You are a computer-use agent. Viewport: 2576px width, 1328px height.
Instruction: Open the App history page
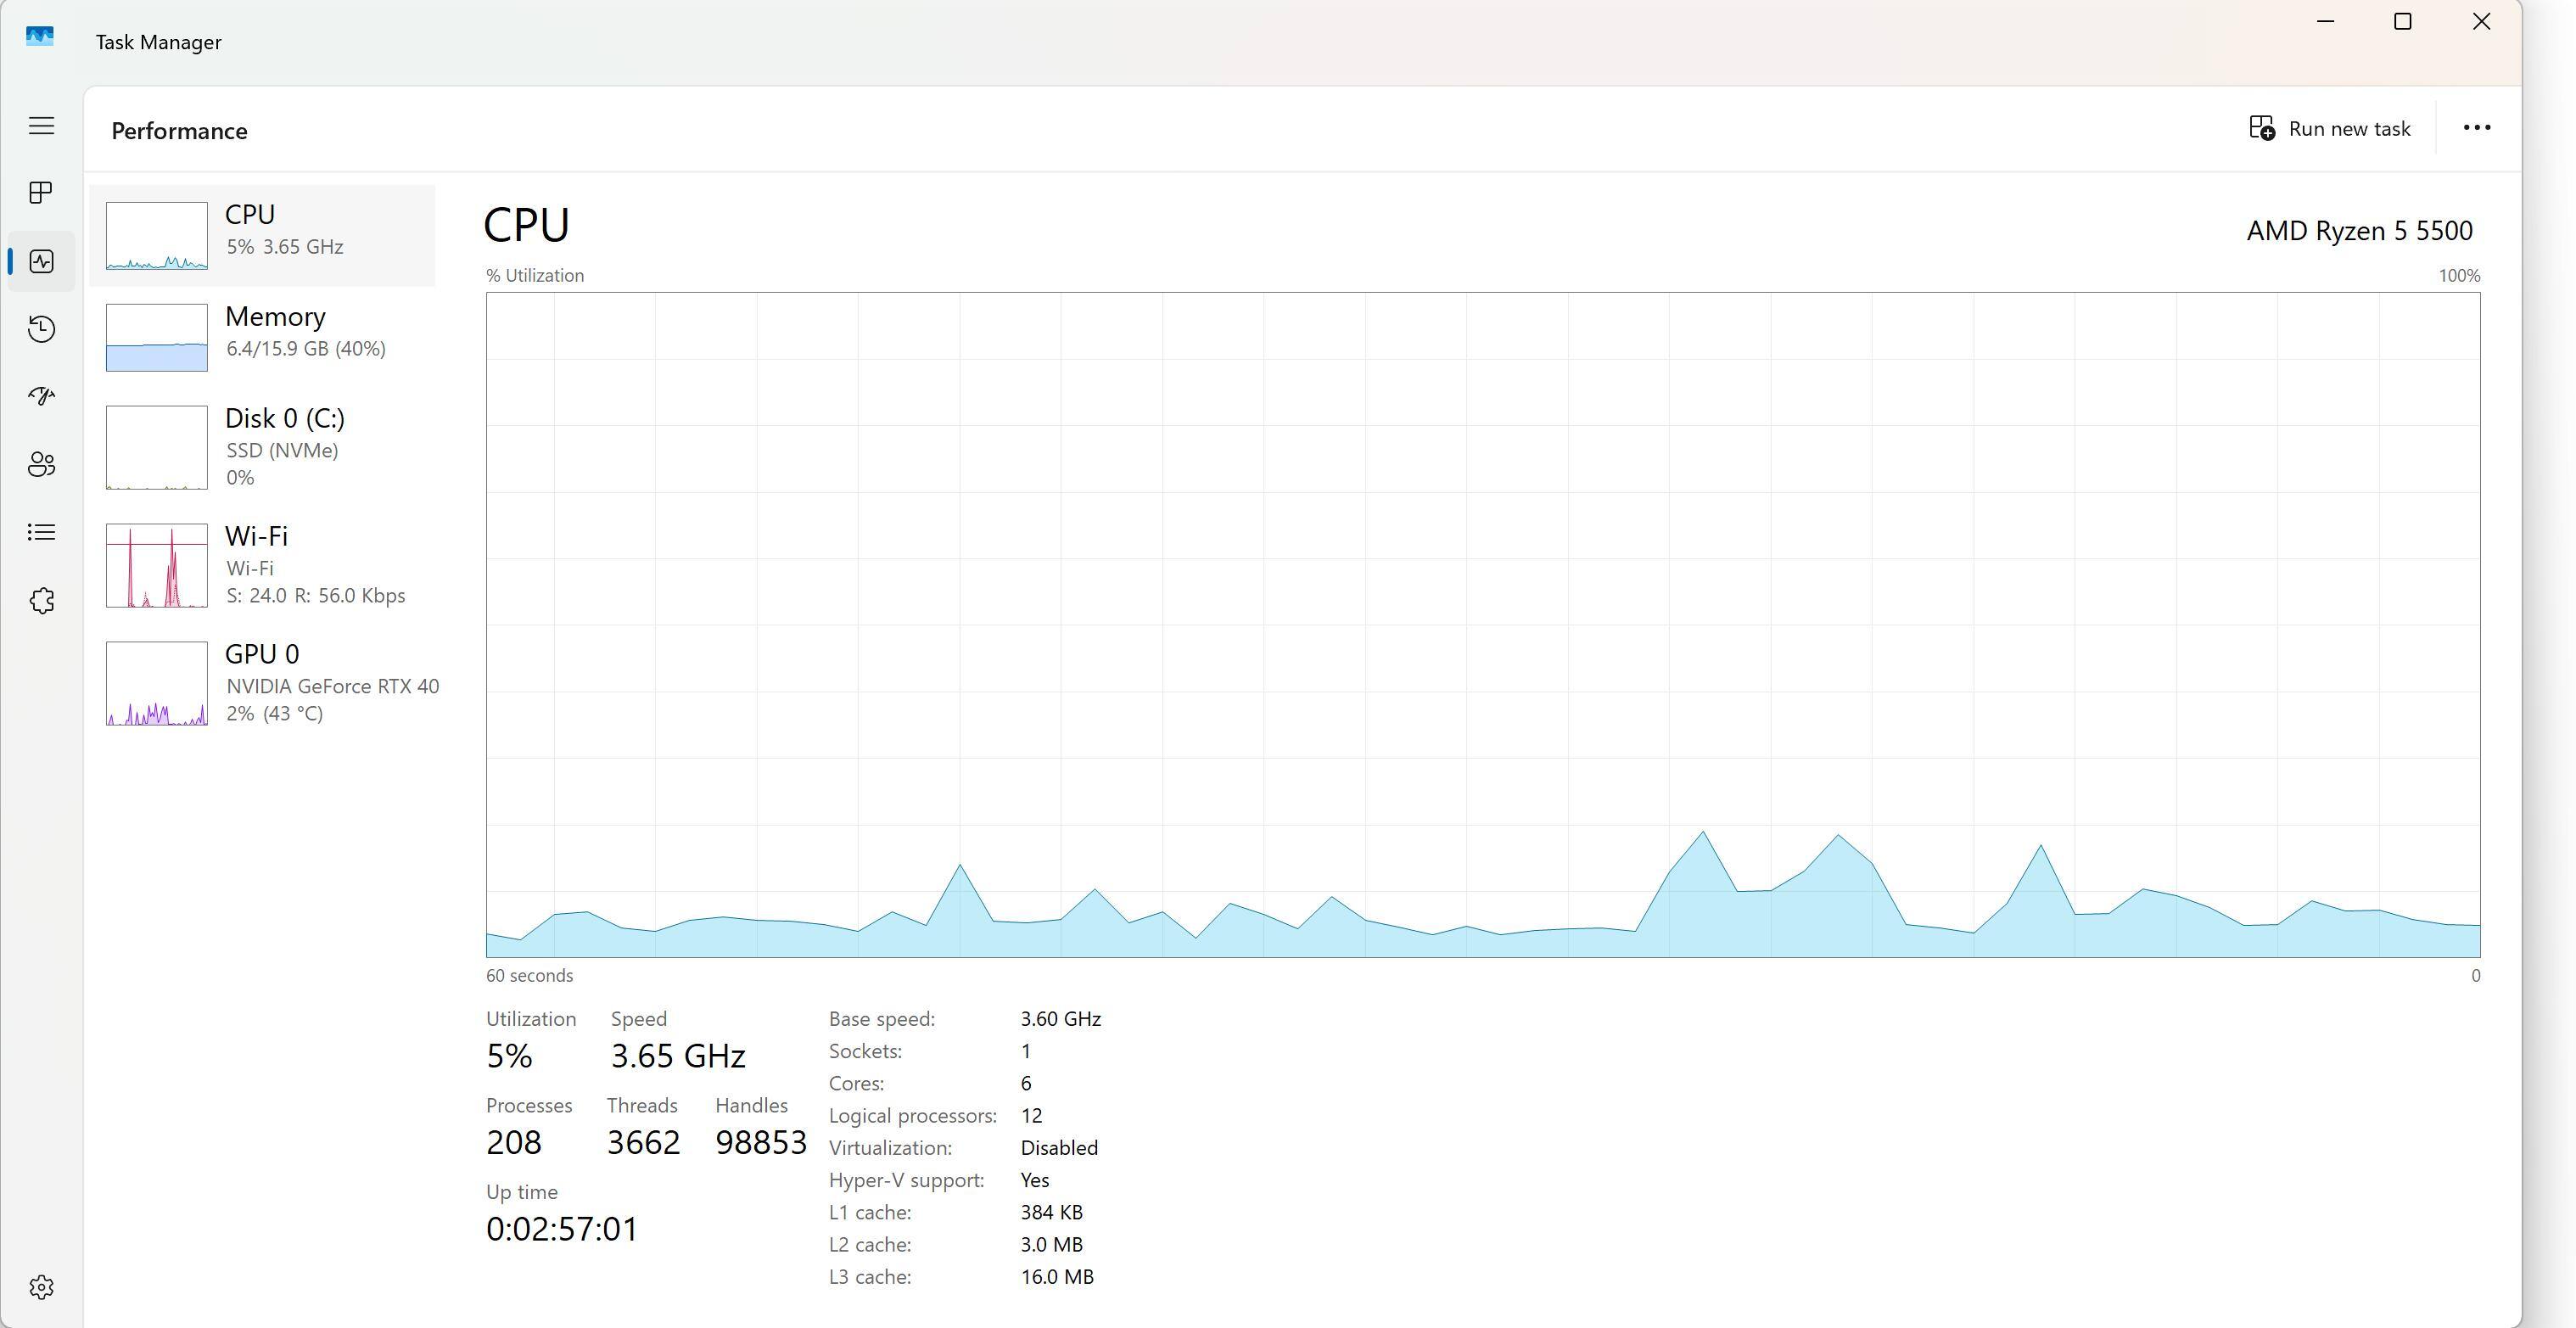pos(41,329)
